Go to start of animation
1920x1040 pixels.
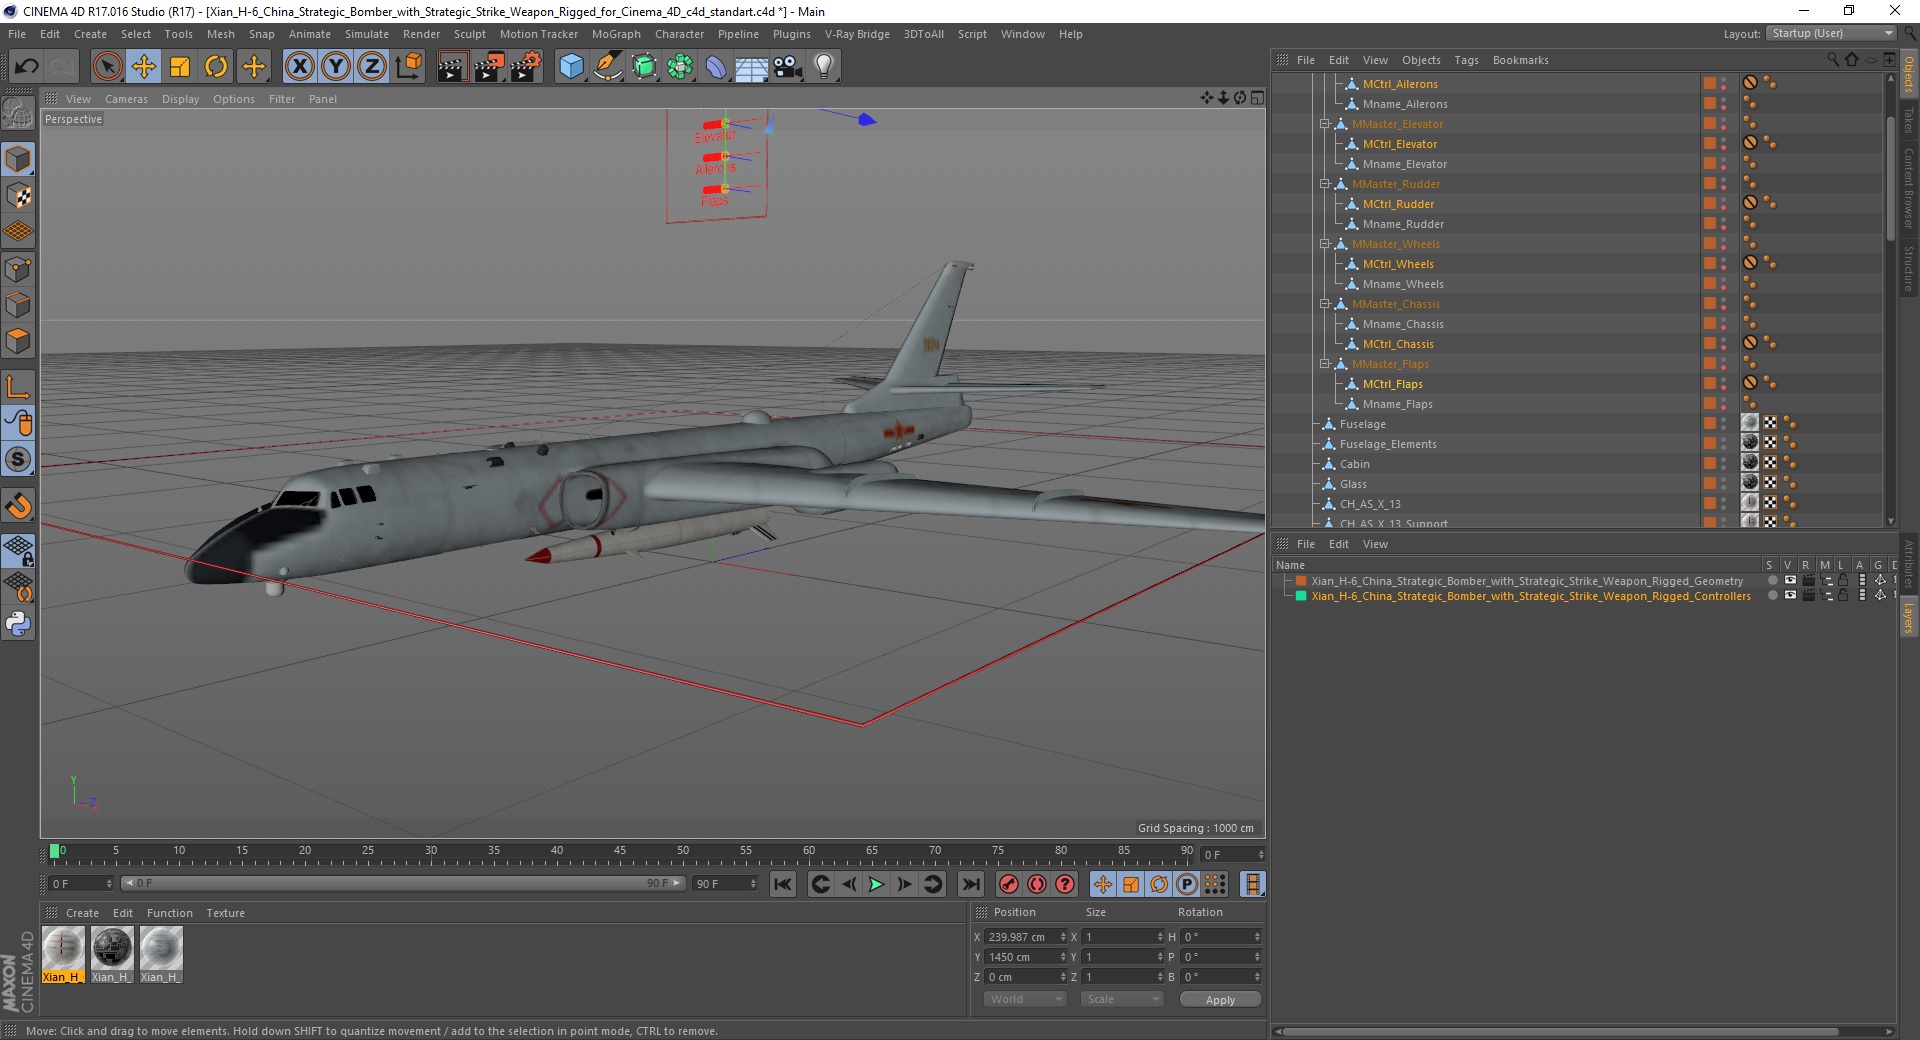click(x=783, y=884)
